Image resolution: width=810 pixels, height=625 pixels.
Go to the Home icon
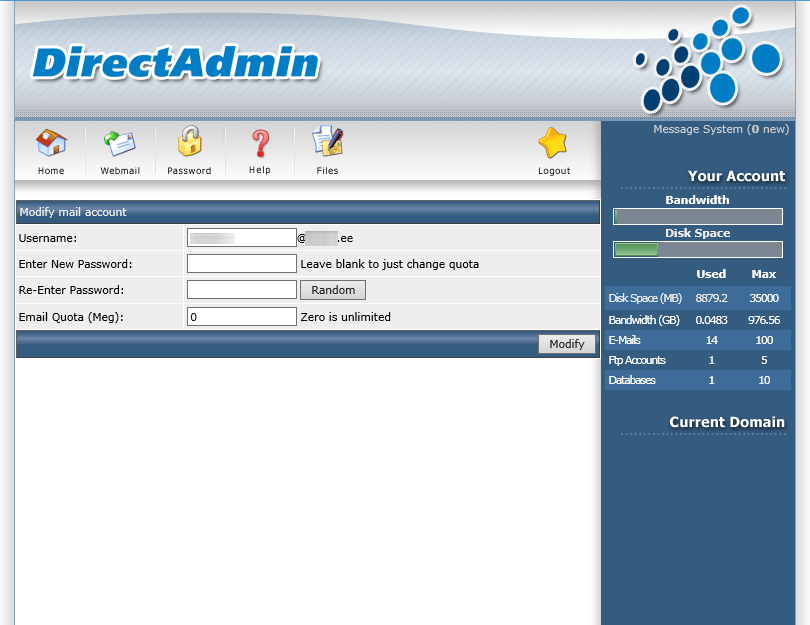click(51, 143)
